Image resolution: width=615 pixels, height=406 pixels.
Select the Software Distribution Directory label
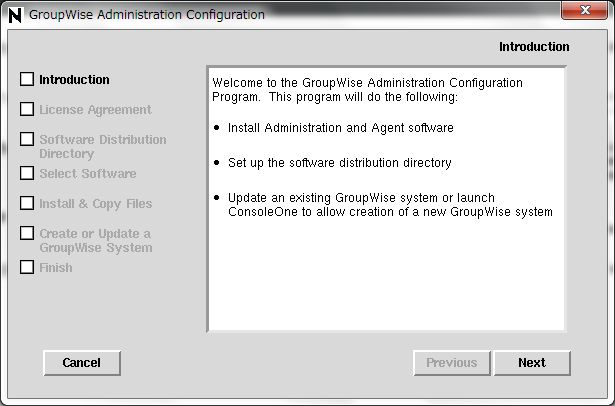103,146
